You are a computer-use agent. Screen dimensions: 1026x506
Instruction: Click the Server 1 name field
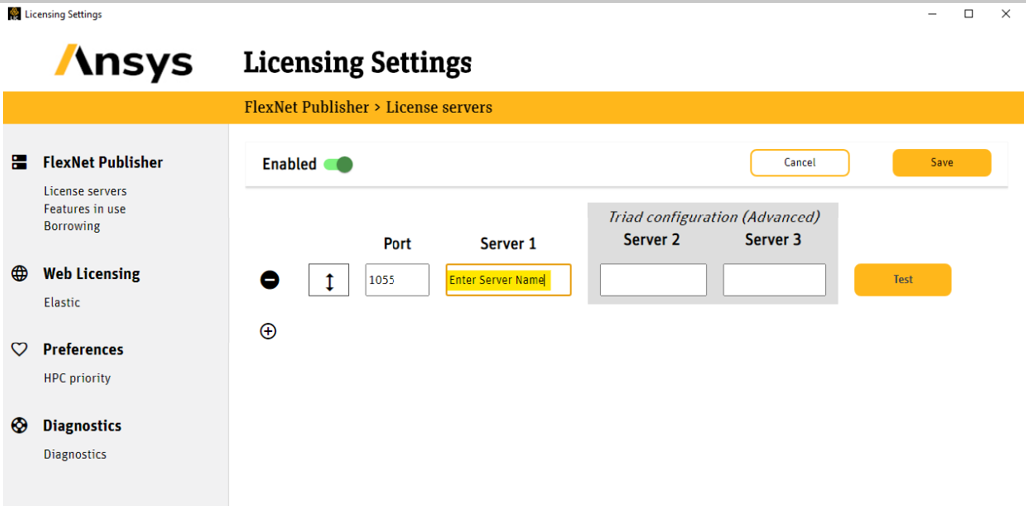coord(508,280)
